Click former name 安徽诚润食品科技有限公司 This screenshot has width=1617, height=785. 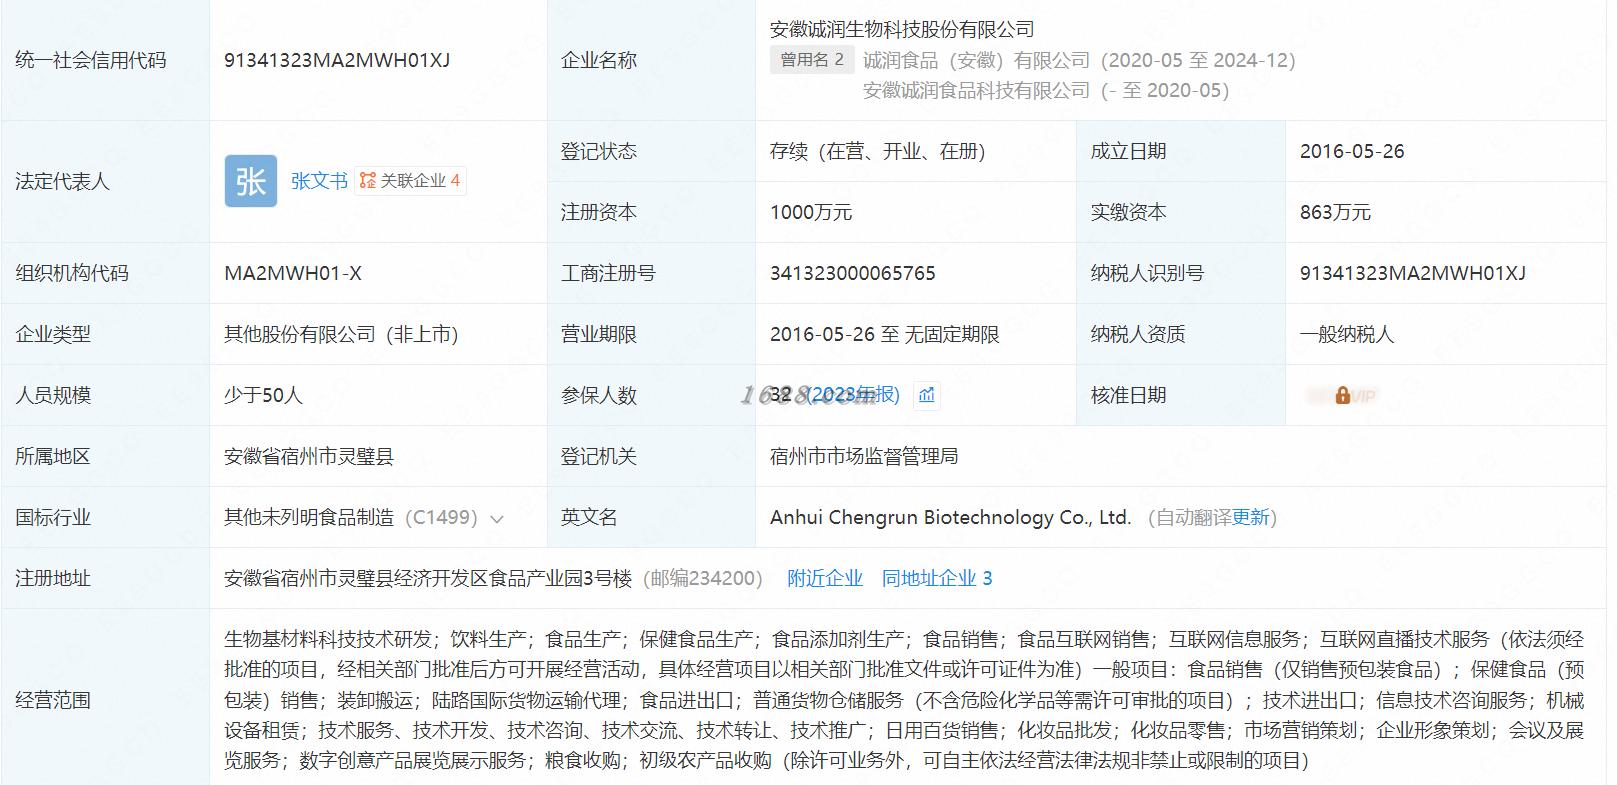coord(977,90)
